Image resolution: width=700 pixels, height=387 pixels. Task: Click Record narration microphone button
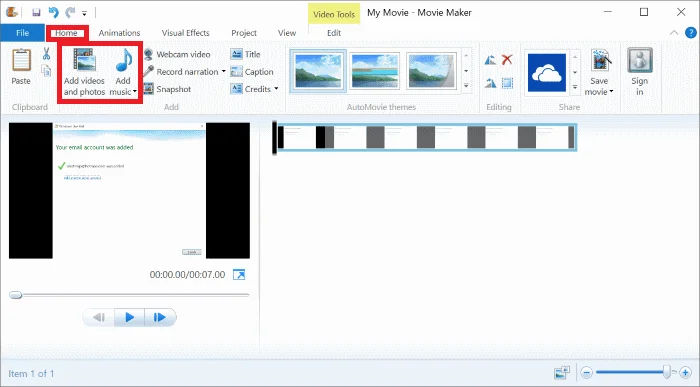click(181, 71)
